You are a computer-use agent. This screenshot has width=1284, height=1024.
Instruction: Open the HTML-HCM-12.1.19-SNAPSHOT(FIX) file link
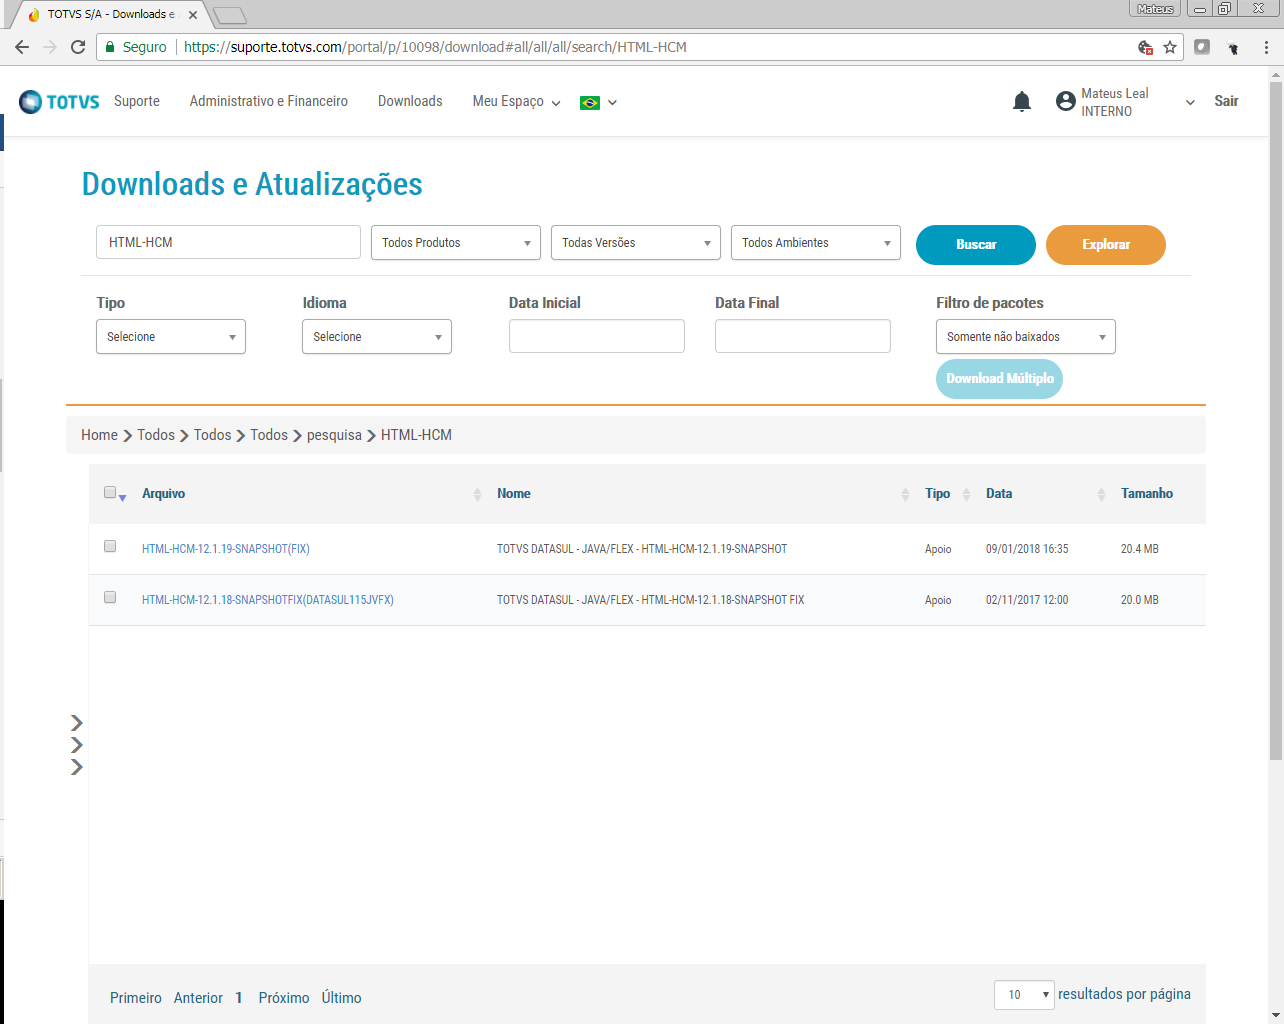[x=226, y=549]
